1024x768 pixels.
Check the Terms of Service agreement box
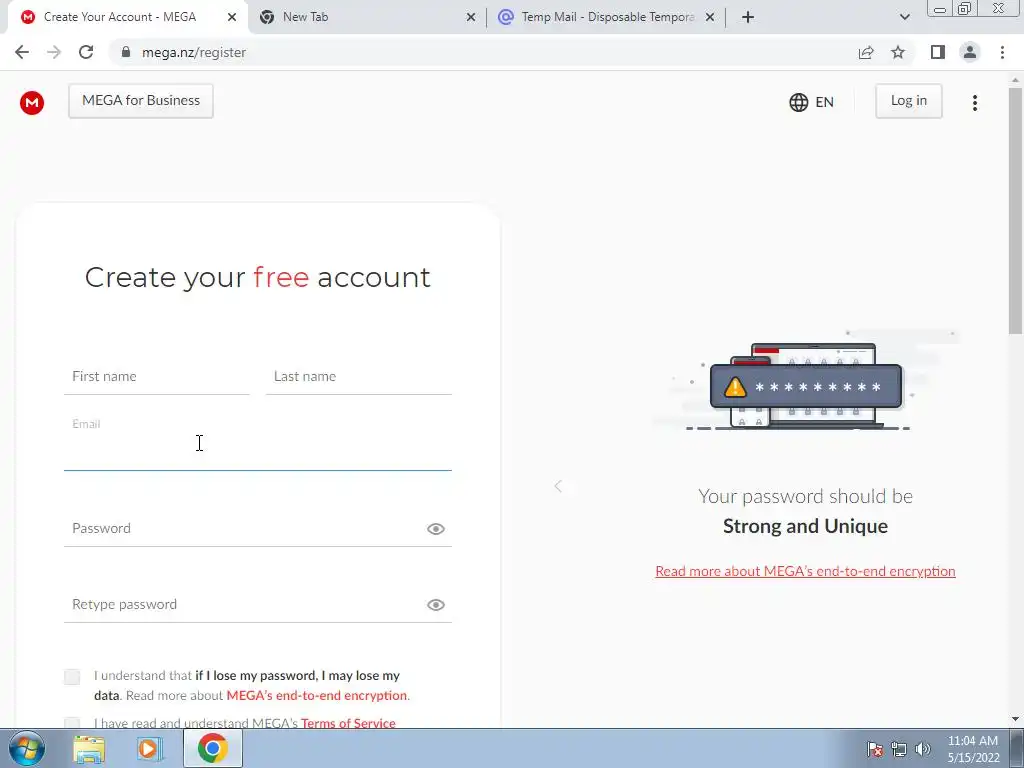tap(72, 723)
